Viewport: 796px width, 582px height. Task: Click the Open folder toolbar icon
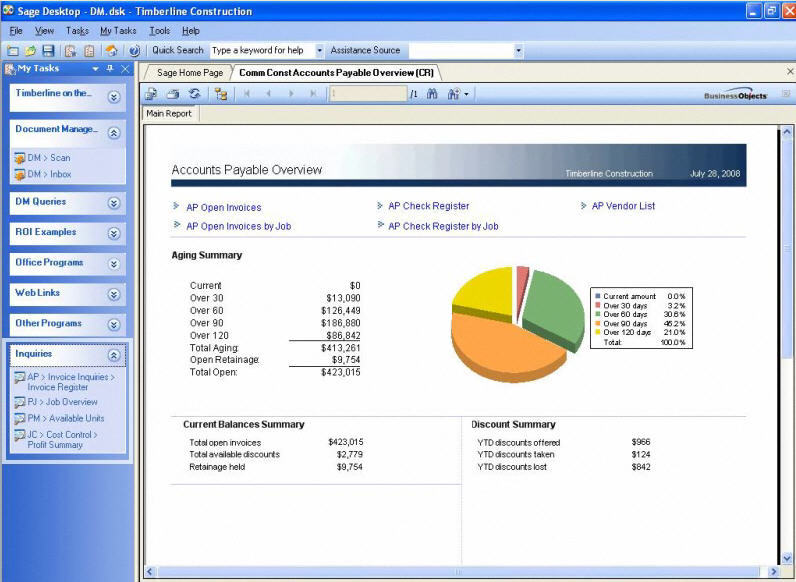[30, 51]
